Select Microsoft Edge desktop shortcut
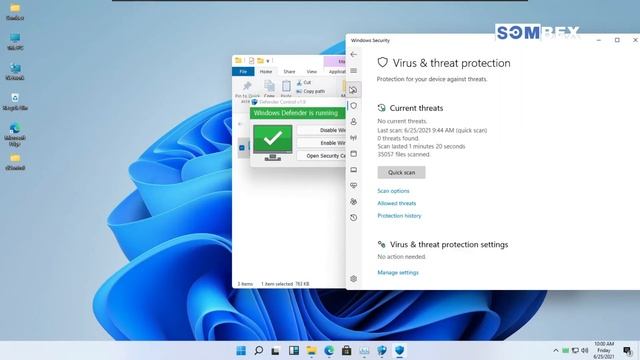The width and height of the screenshot is (640, 360). (x=15, y=134)
